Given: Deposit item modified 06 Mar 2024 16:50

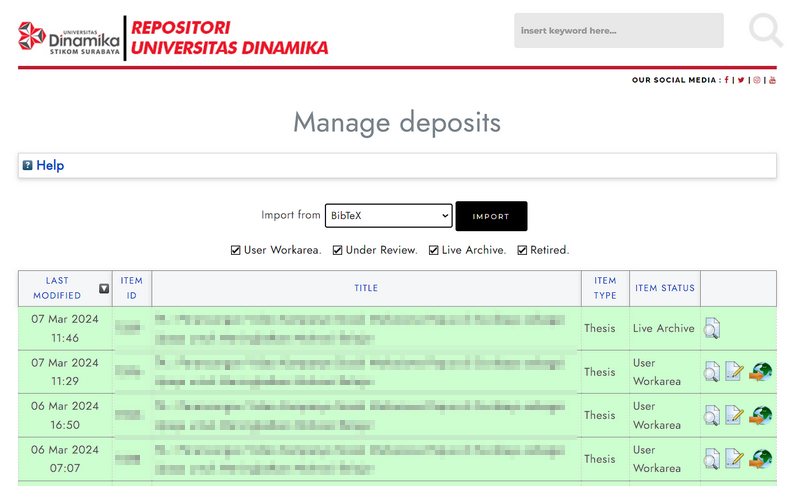Looking at the screenshot, I should (x=760, y=415).
